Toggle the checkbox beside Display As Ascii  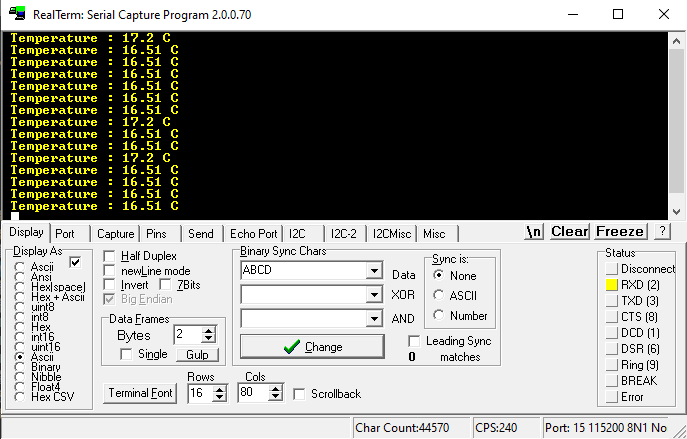click(x=75, y=262)
